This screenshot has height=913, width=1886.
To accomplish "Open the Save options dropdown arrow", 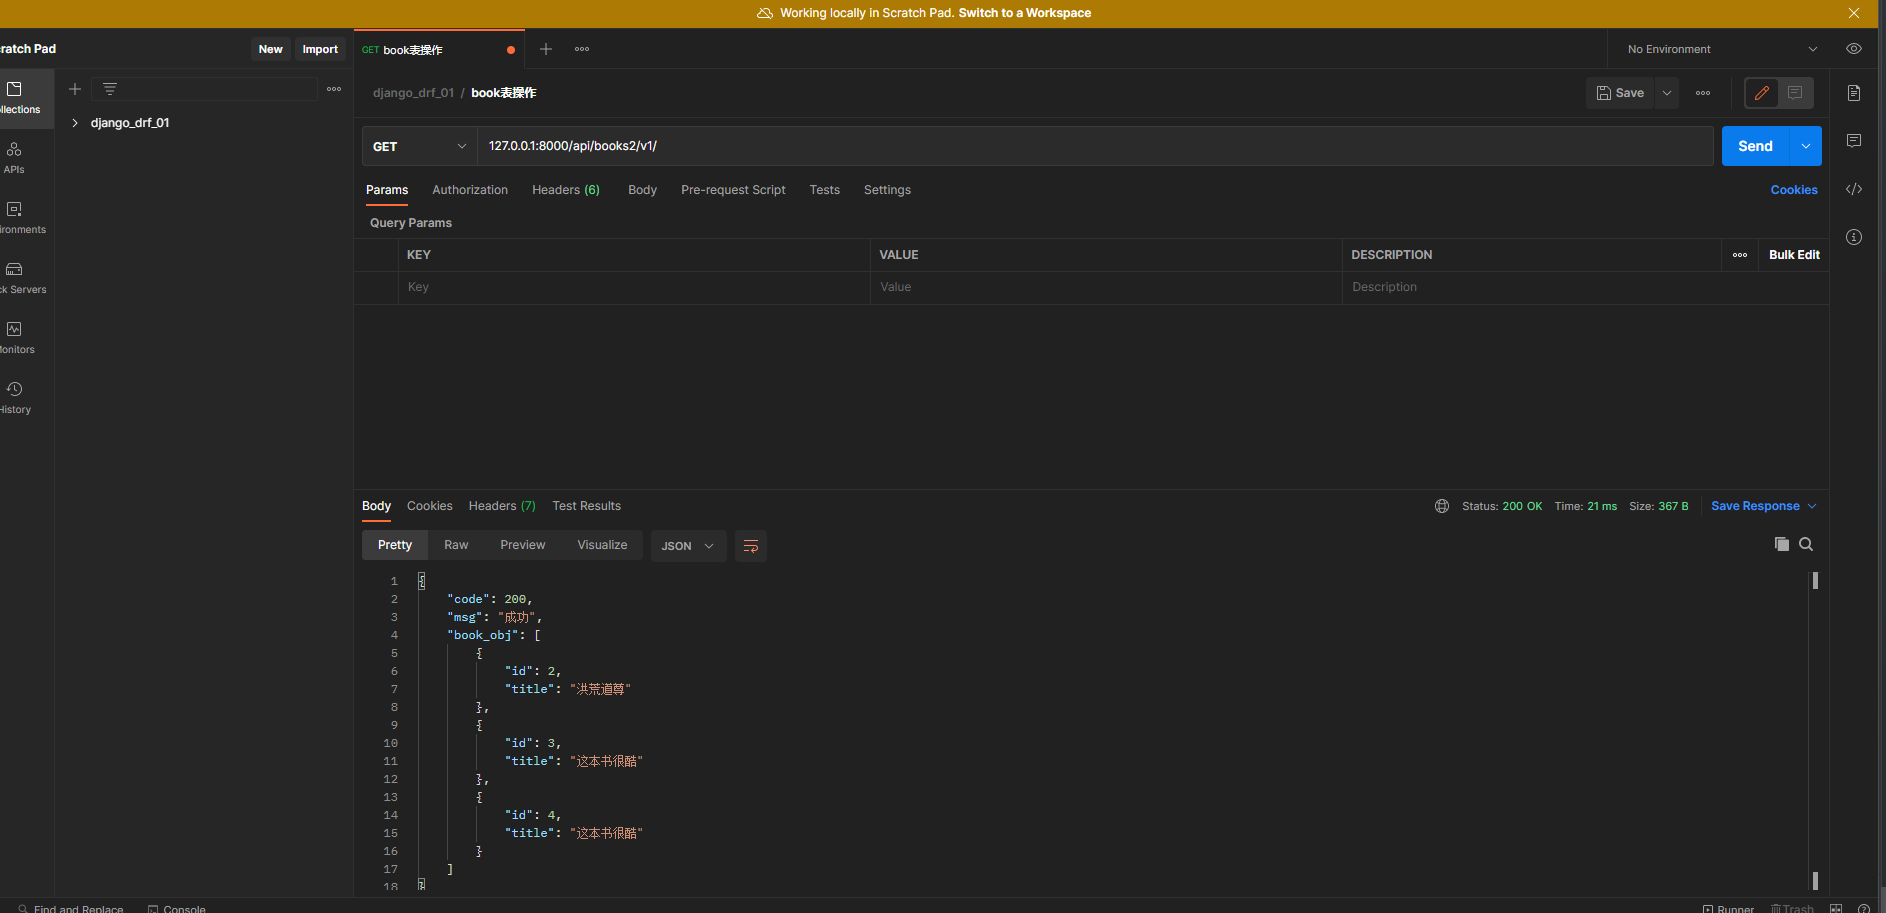I will coord(1667,93).
